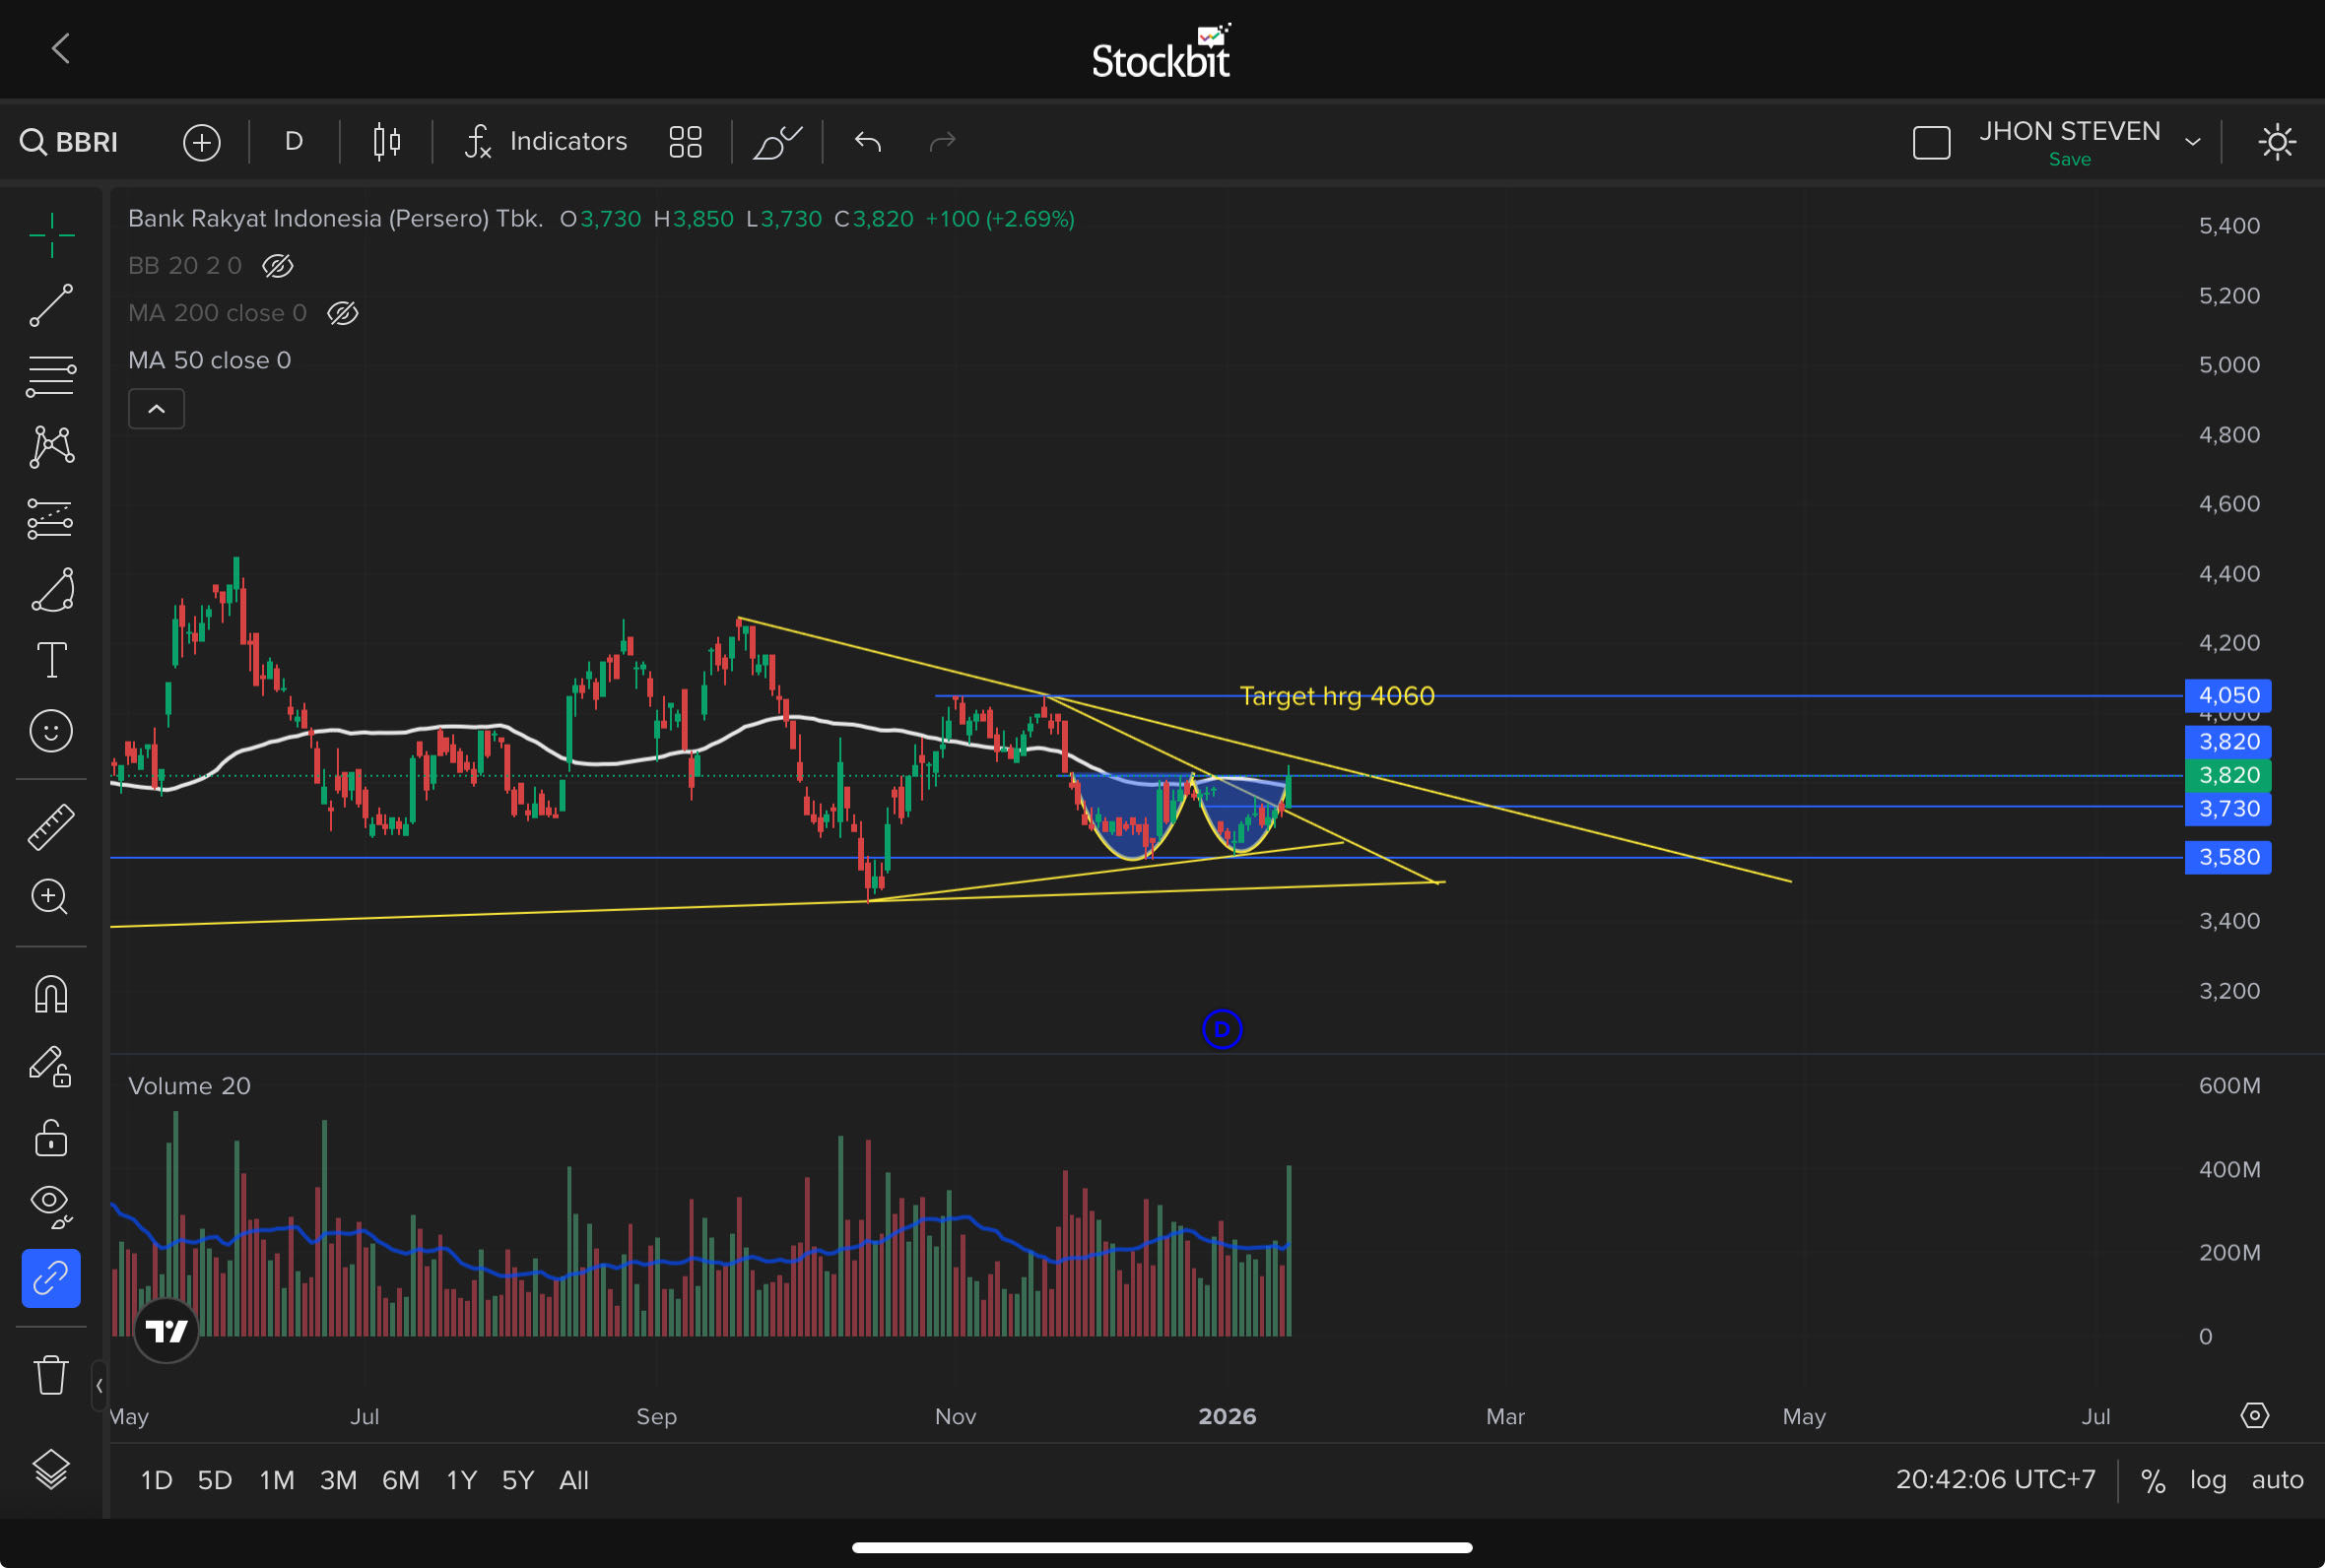
Task: Select the trend line drawing tool
Action: click(51, 305)
